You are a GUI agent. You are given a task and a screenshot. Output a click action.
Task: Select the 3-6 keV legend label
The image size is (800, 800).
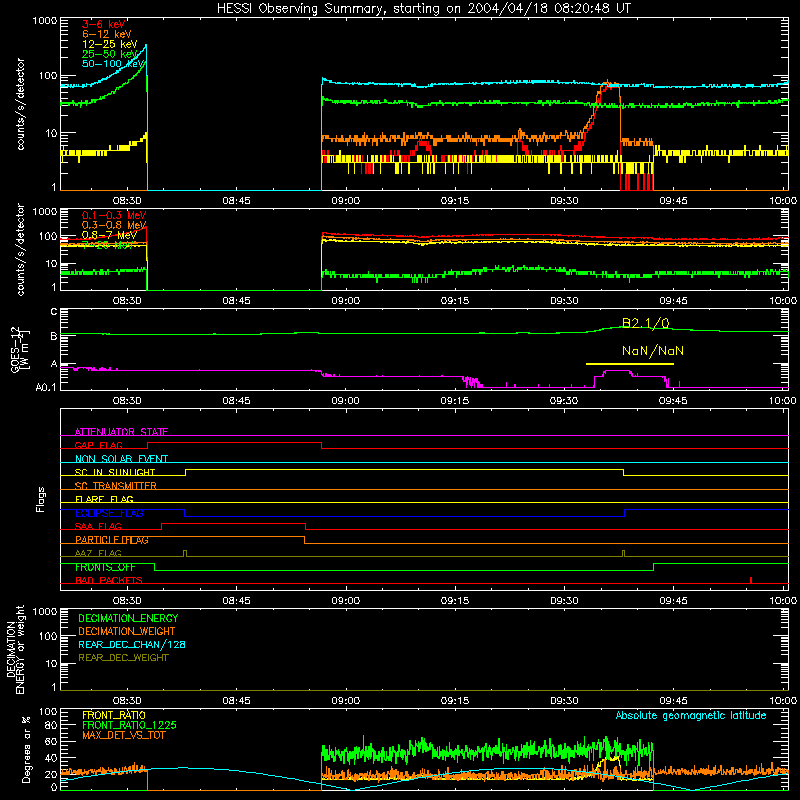pyautogui.click(x=104, y=24)
